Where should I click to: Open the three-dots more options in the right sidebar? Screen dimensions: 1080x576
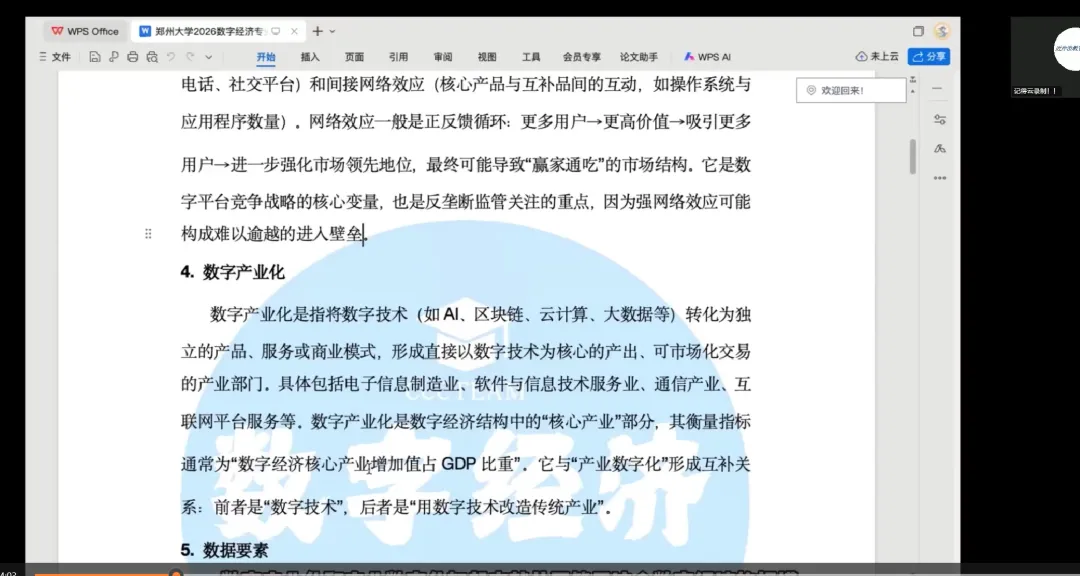click(x=939, y=178)
